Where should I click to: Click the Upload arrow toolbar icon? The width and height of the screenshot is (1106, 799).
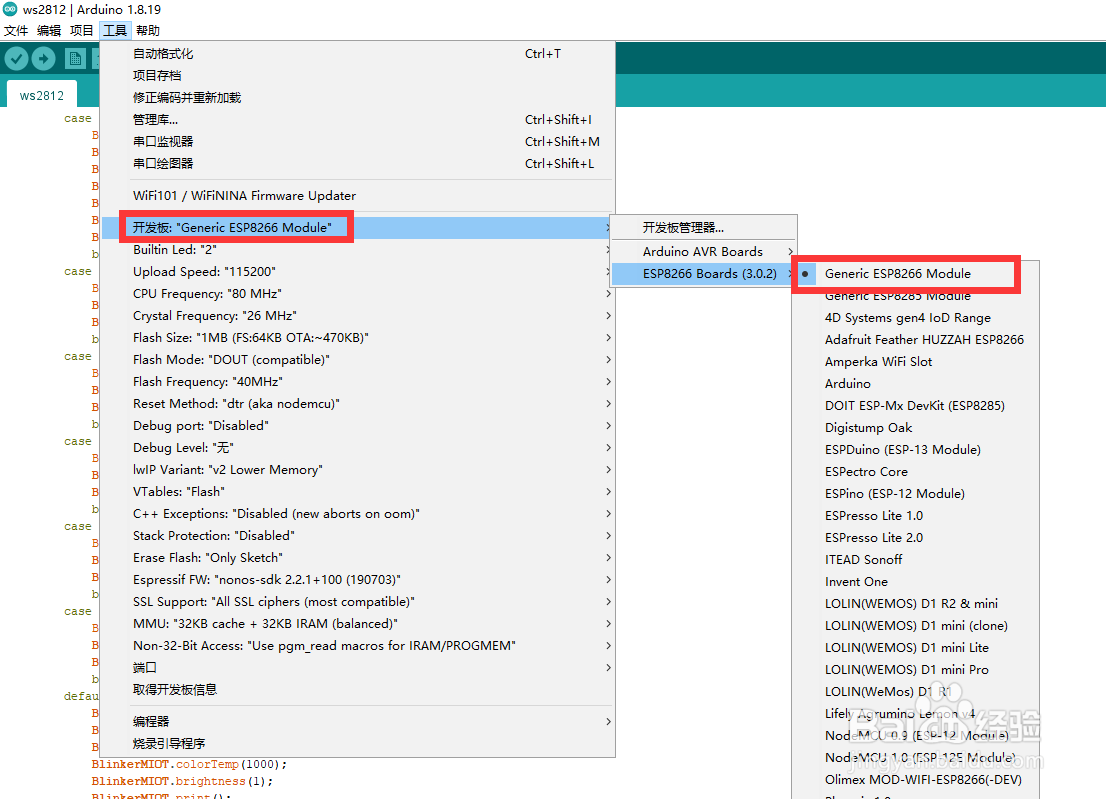click(x=43, y=59)
